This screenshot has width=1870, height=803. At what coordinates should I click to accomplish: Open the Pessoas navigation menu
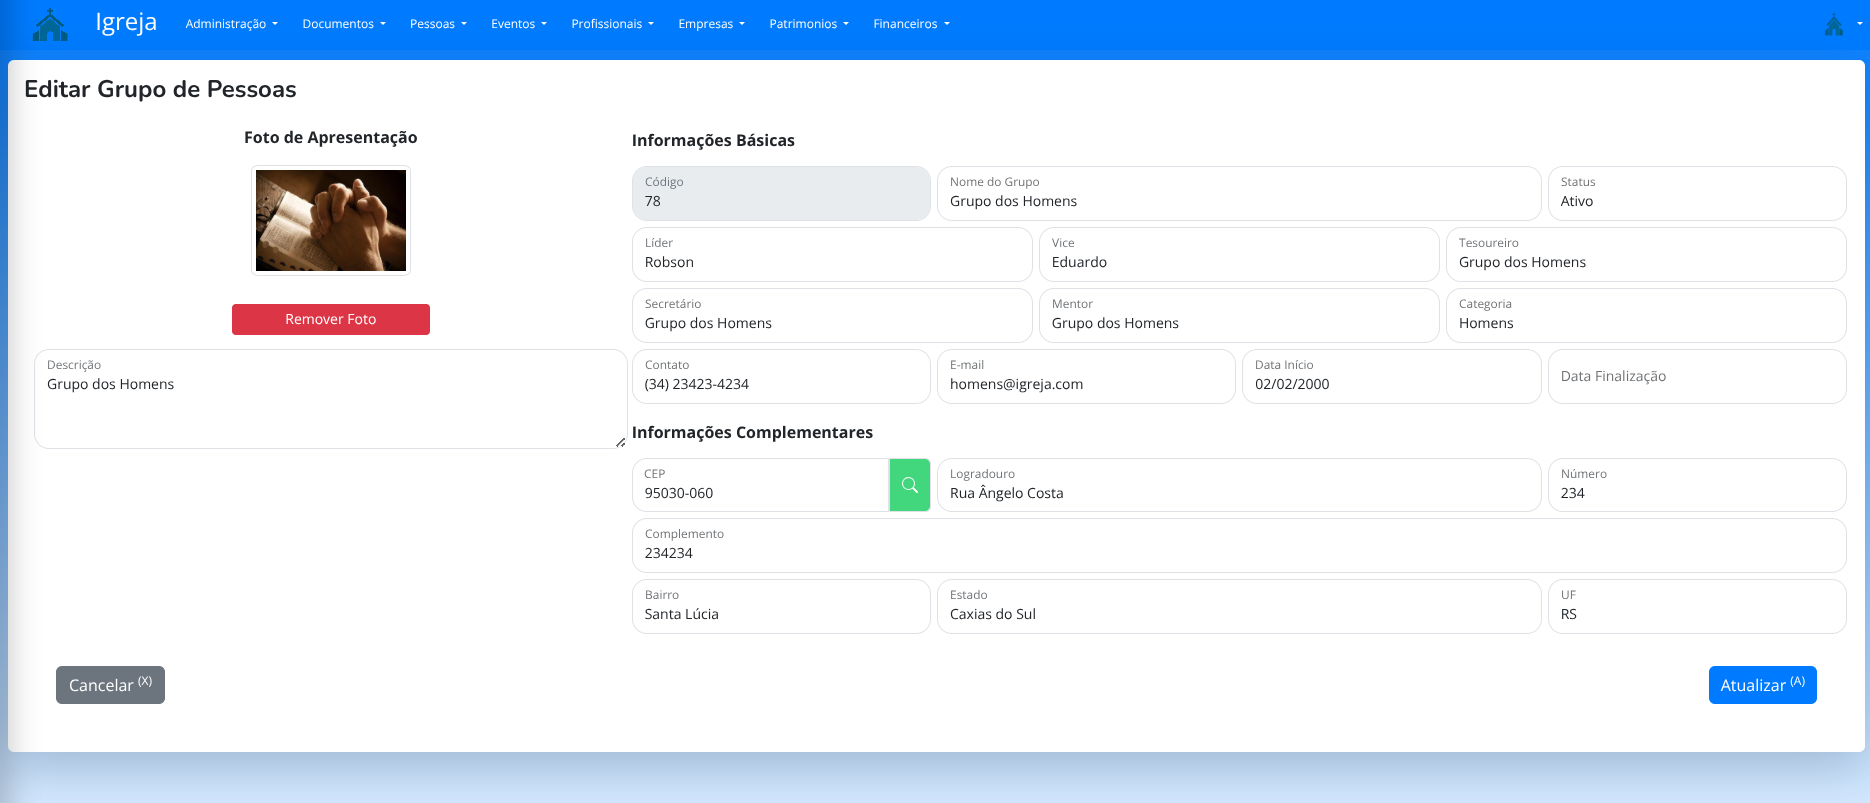[x=438, y=24]
